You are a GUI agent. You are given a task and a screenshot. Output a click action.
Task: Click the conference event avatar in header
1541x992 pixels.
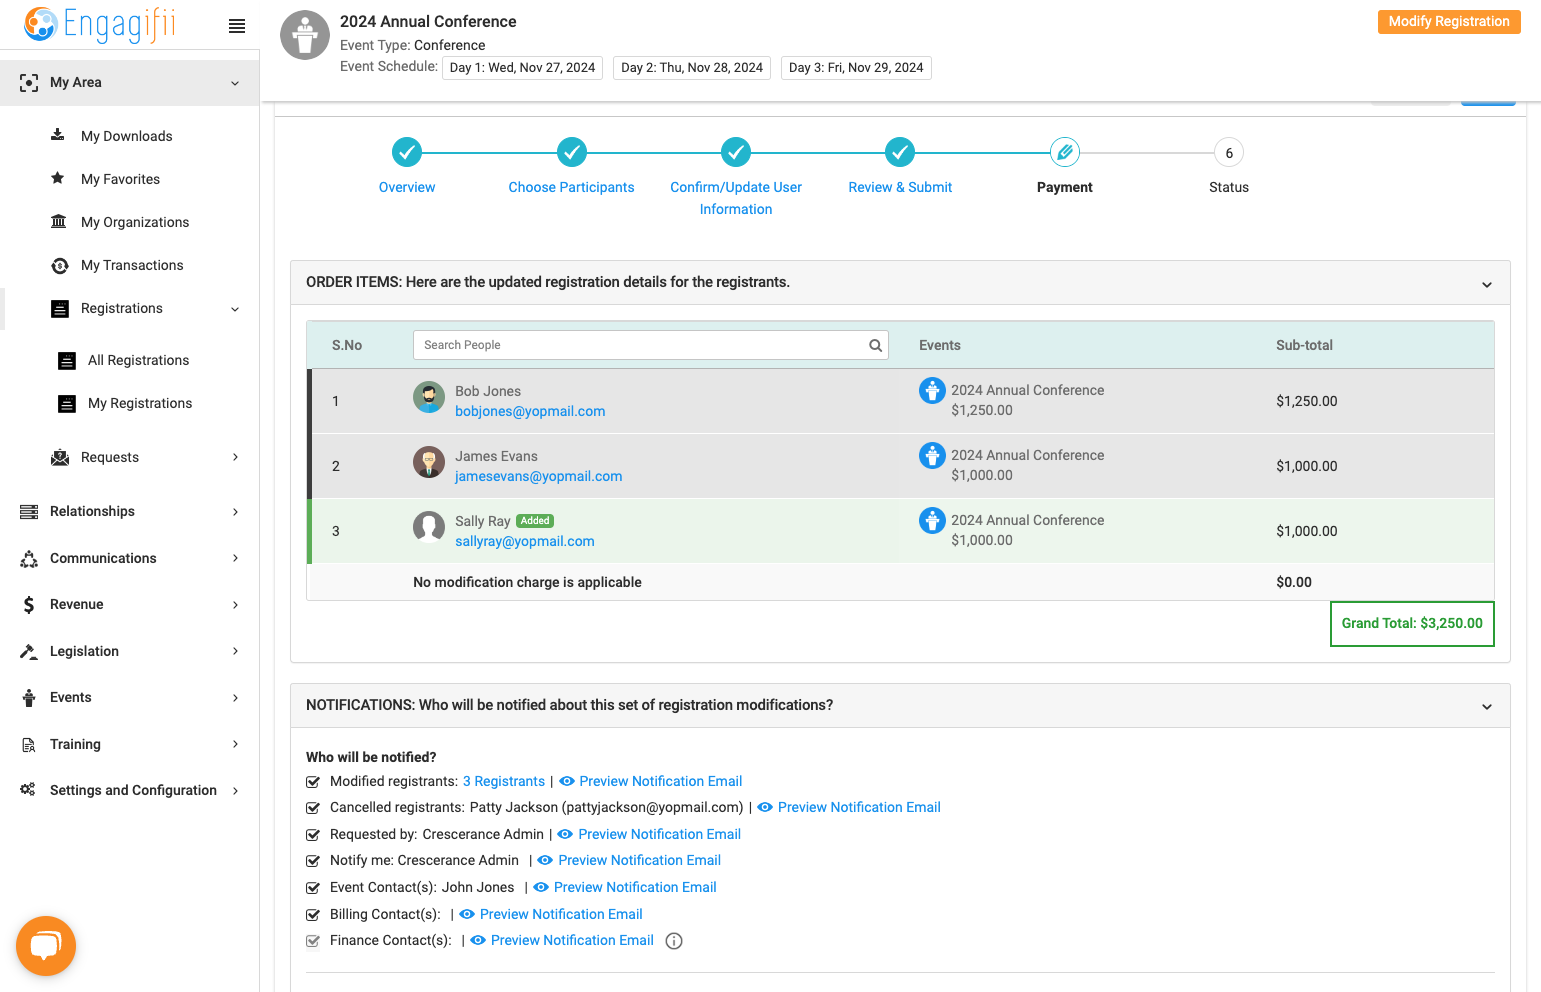click(305, 36)
